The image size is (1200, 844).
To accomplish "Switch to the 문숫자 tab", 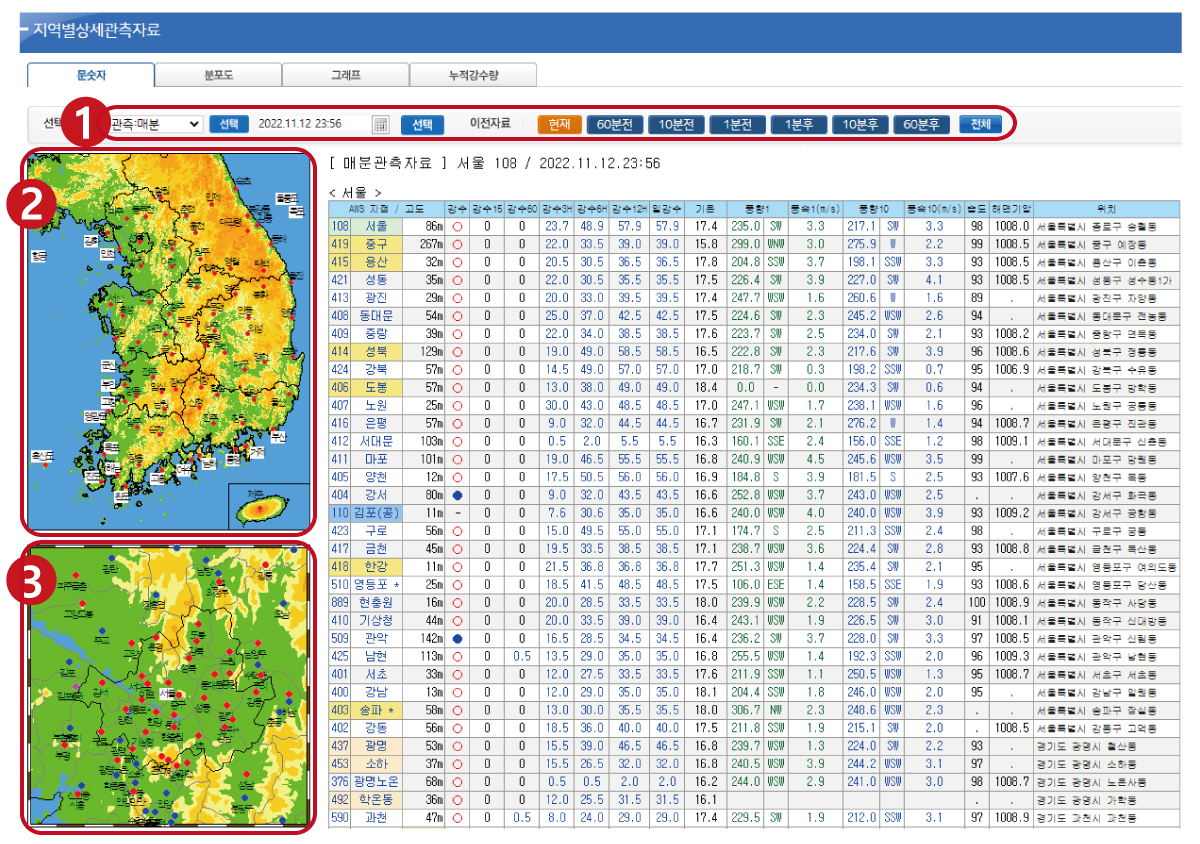I will tap(91, 75).
